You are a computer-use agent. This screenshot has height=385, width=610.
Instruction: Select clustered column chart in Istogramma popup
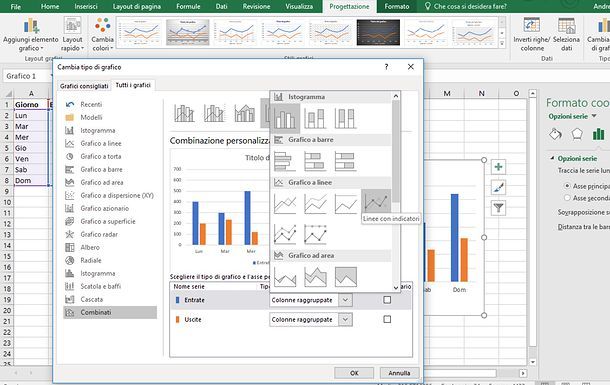(285, 118)
